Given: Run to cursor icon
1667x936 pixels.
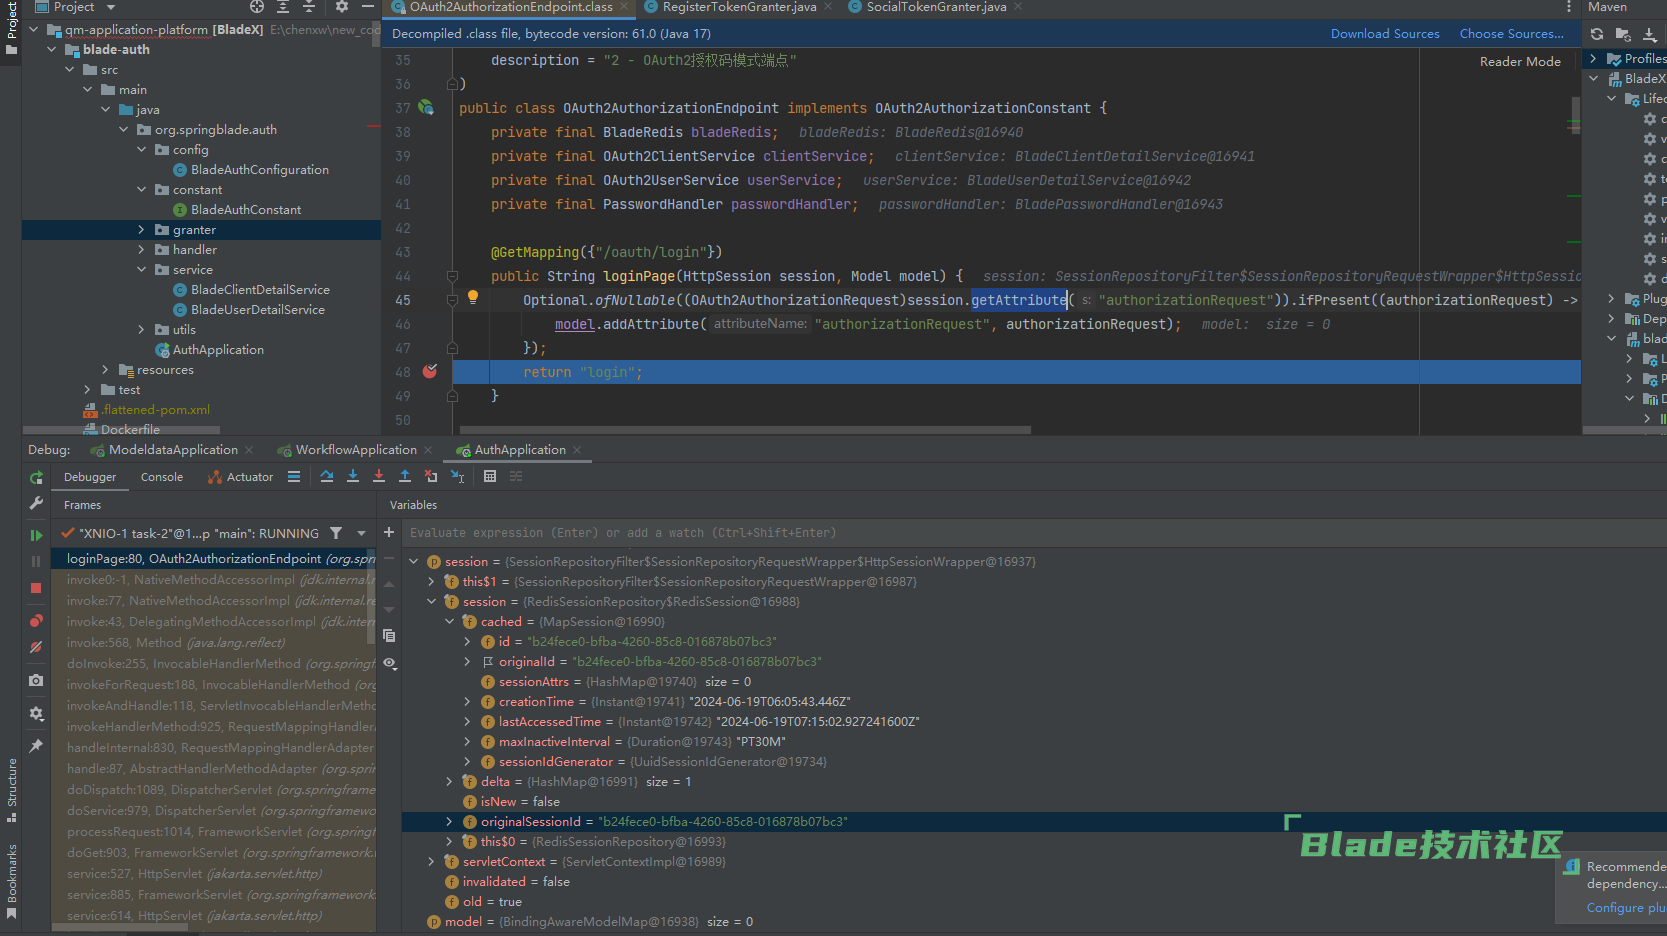Looking at the screenshot, I should pos(457,477).
